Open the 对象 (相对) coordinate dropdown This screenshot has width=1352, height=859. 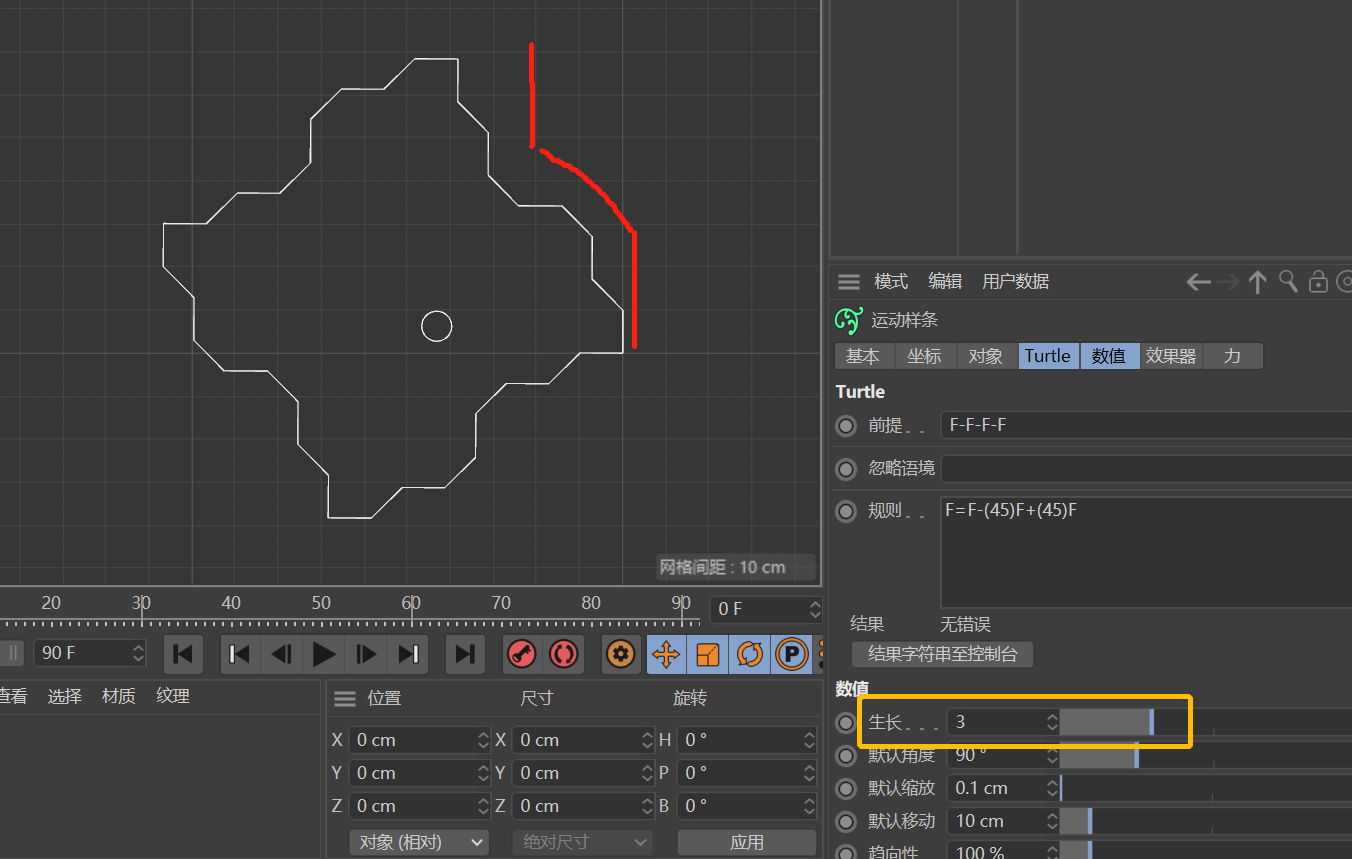point(419,842)
